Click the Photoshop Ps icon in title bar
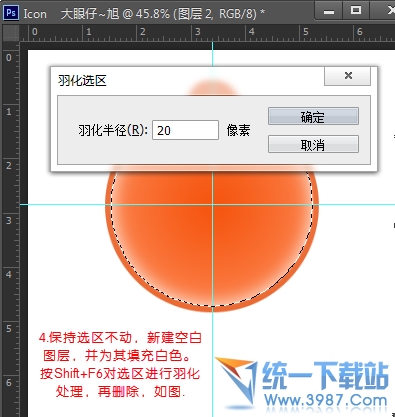The width and height of the screenshot is (395, 417). (11, 13)
